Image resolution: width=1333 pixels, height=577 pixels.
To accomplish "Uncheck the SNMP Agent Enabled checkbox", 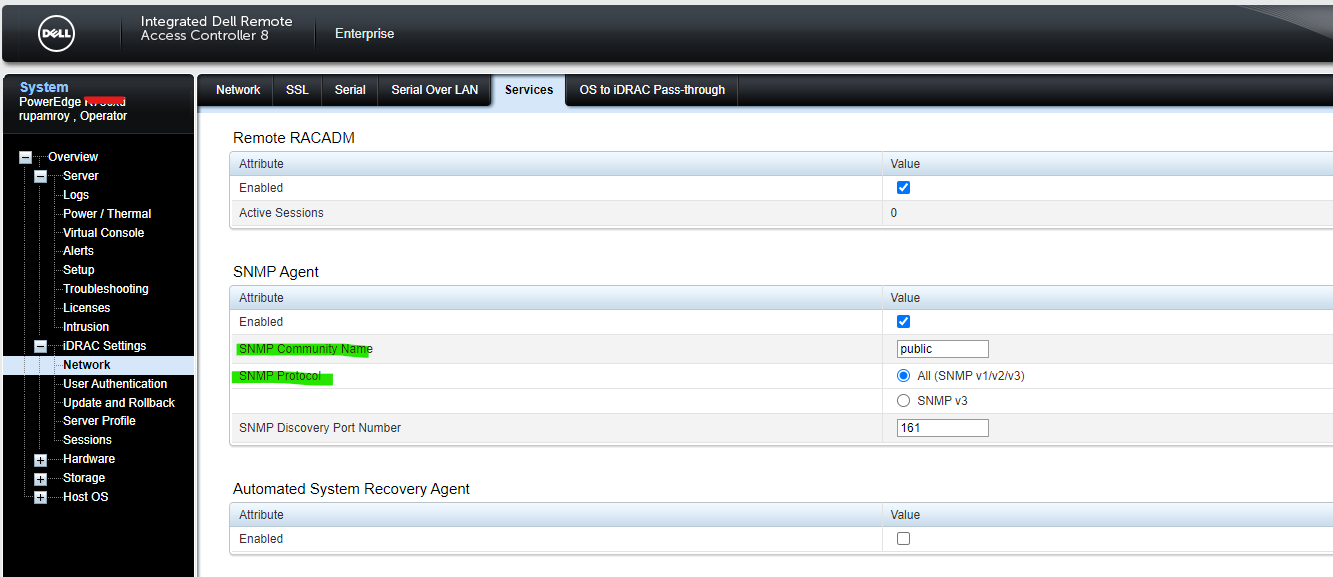I will pyautogui.click(x=903, y=321).
